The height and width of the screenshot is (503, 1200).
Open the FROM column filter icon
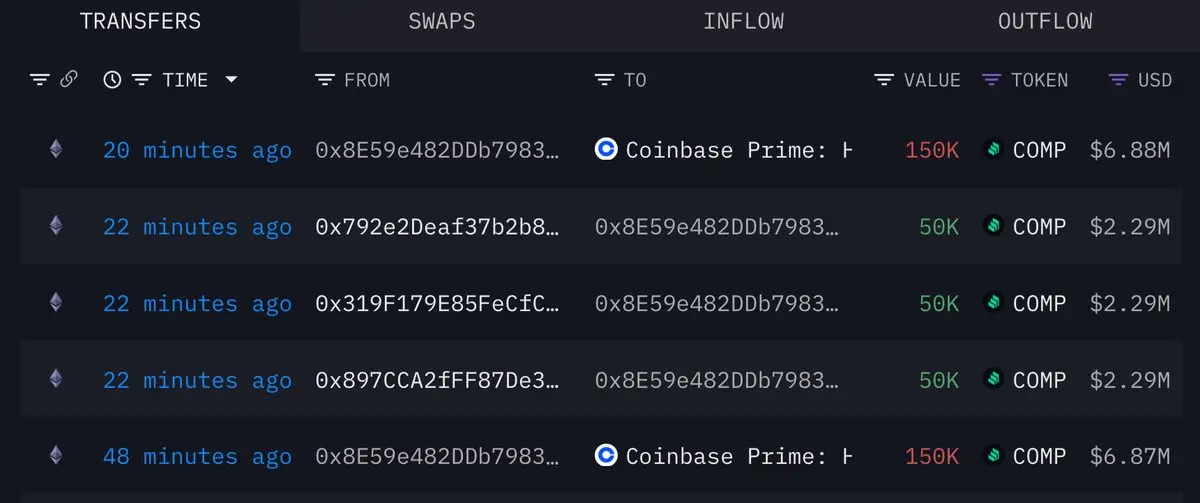pyautogui.click(x=325, y=80)
